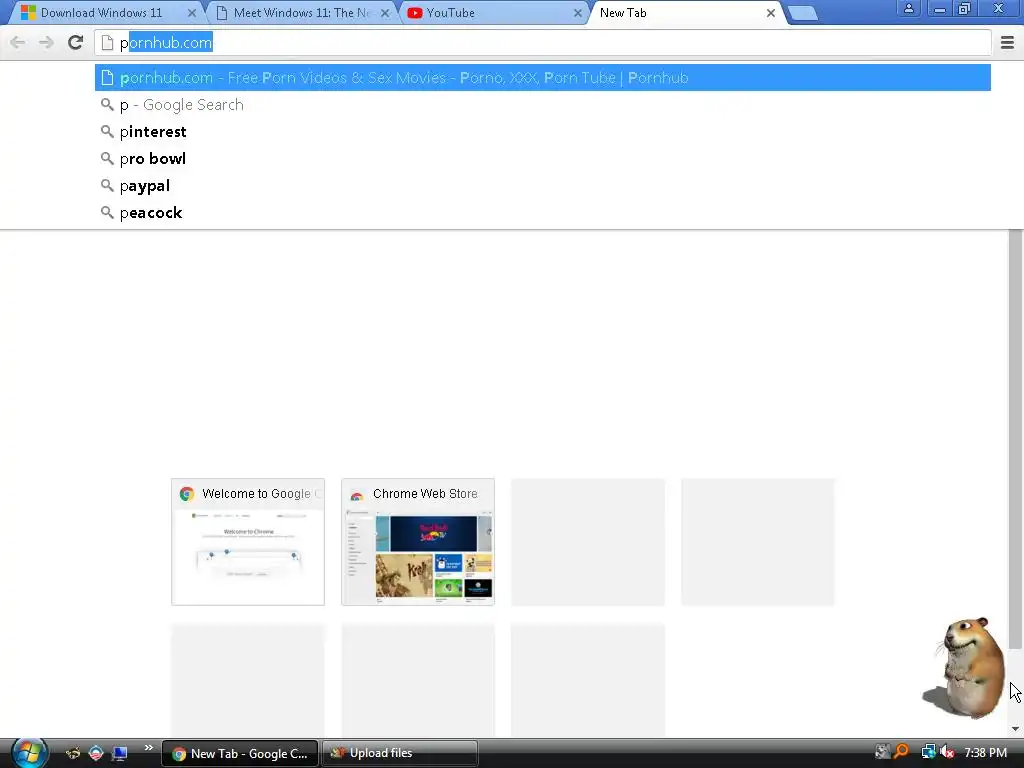
Task: Open the Welcome to Google Chrome thumbnail
Action: [x=248, y=542]
